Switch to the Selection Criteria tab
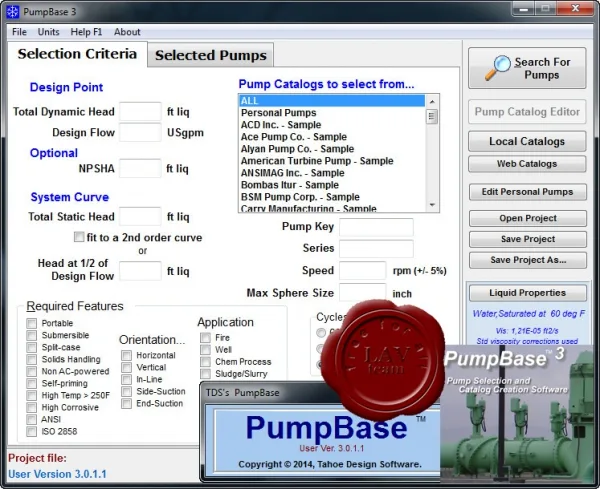 77,54
